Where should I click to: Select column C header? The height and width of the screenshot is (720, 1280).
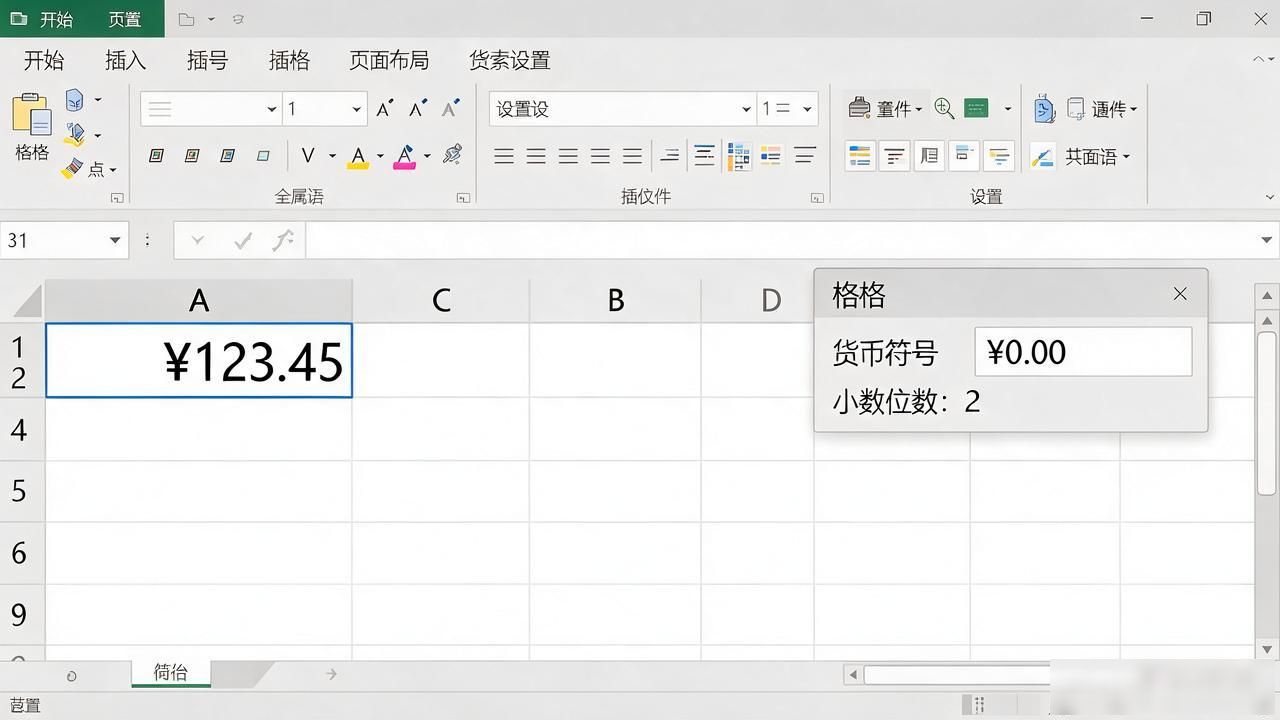pyautogui.click(x=441, y=300)
